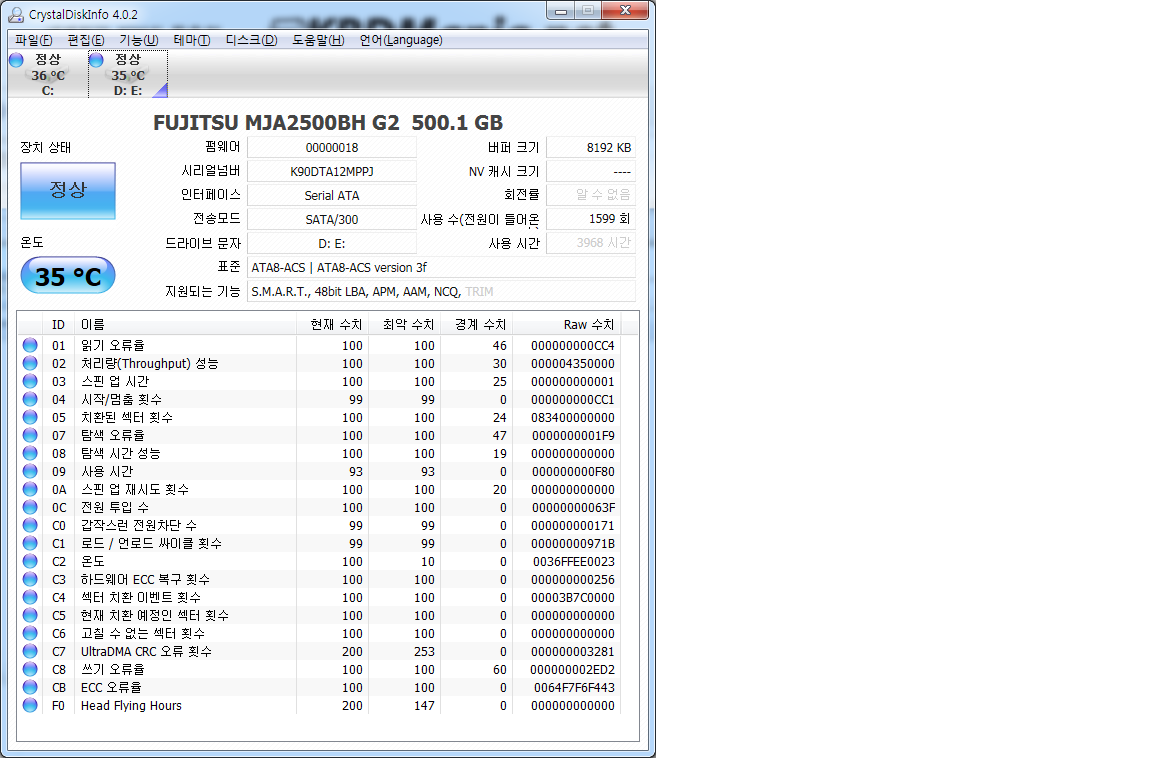Click the status icon for 02 처리량(Throughput) 성능
This screenshot has width=1152, height=758.
click(30, 363)
